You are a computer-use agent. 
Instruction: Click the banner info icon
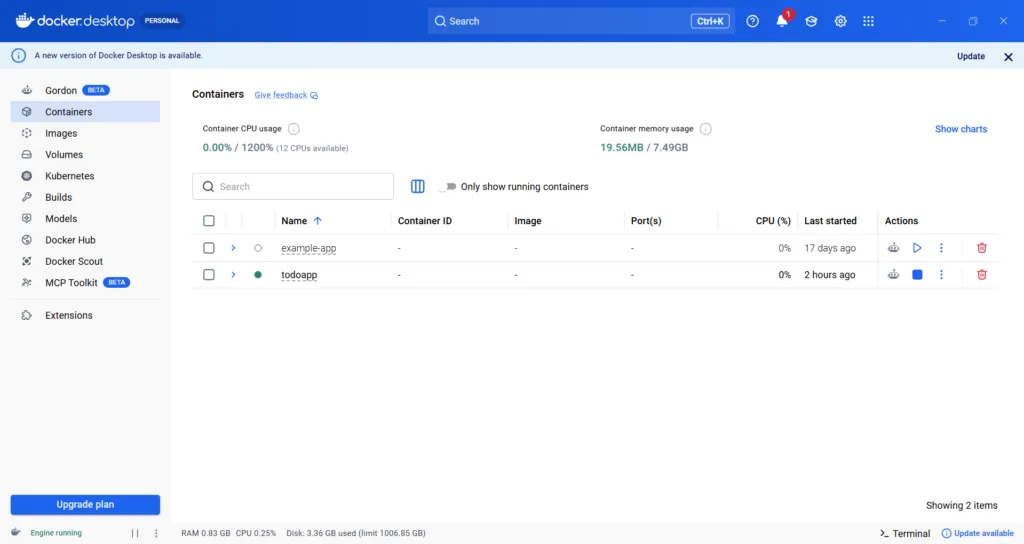click(18, 56)
